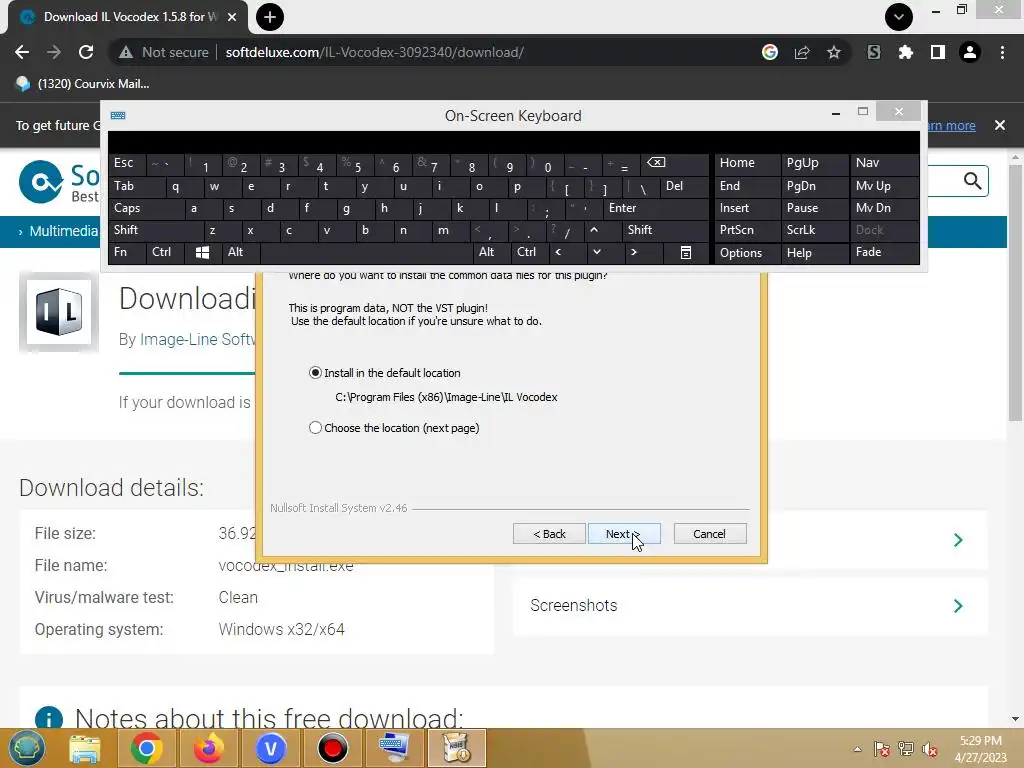Open File Explorer from taskbar

click(x=85, y=748)
